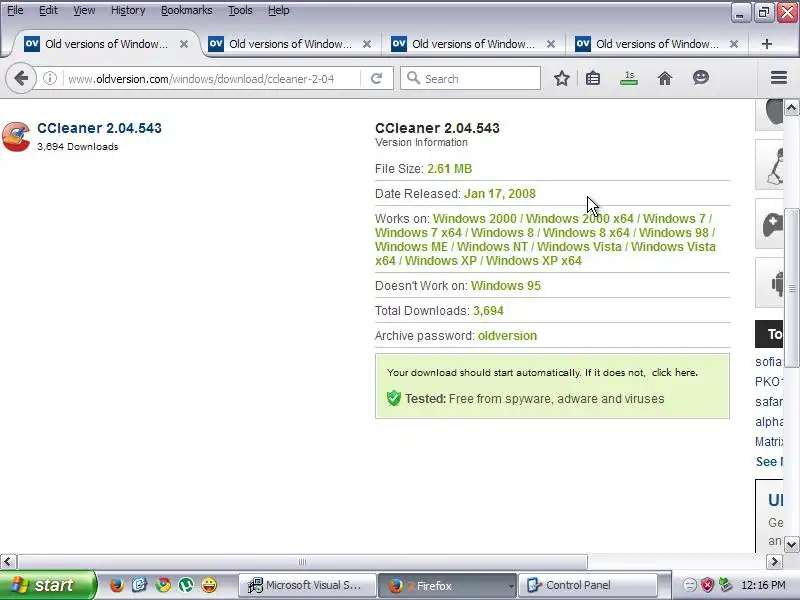
Task: Click the vertical scrollbar thumb
Action: (791, 288)
